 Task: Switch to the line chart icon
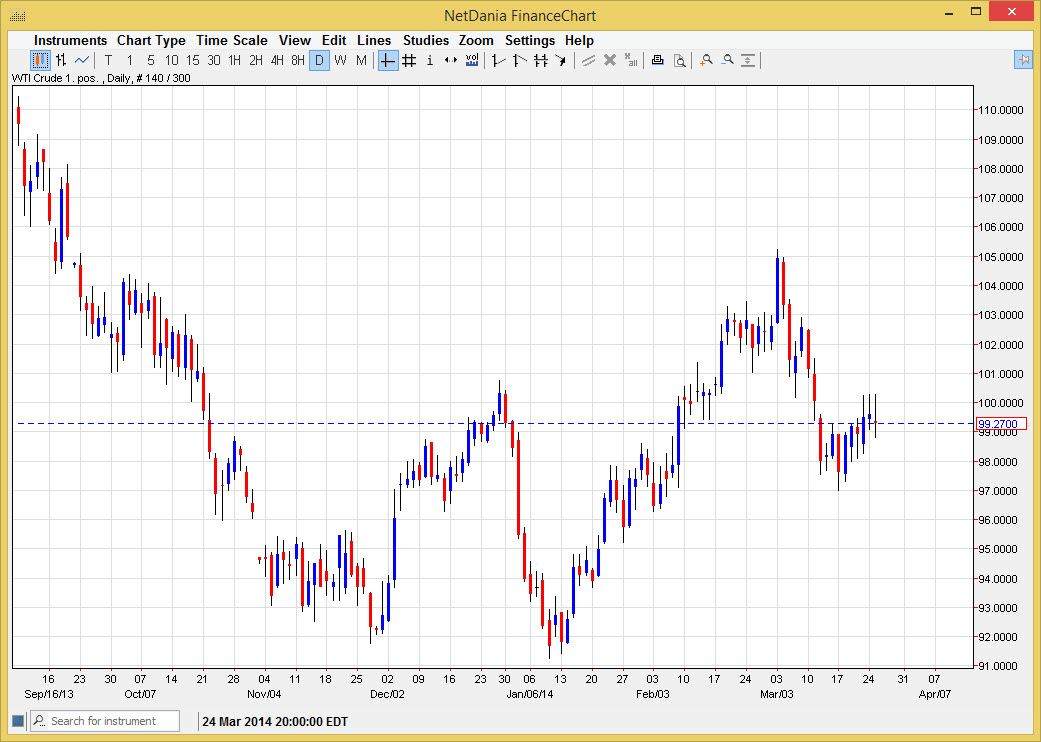[x=82, y=61]
